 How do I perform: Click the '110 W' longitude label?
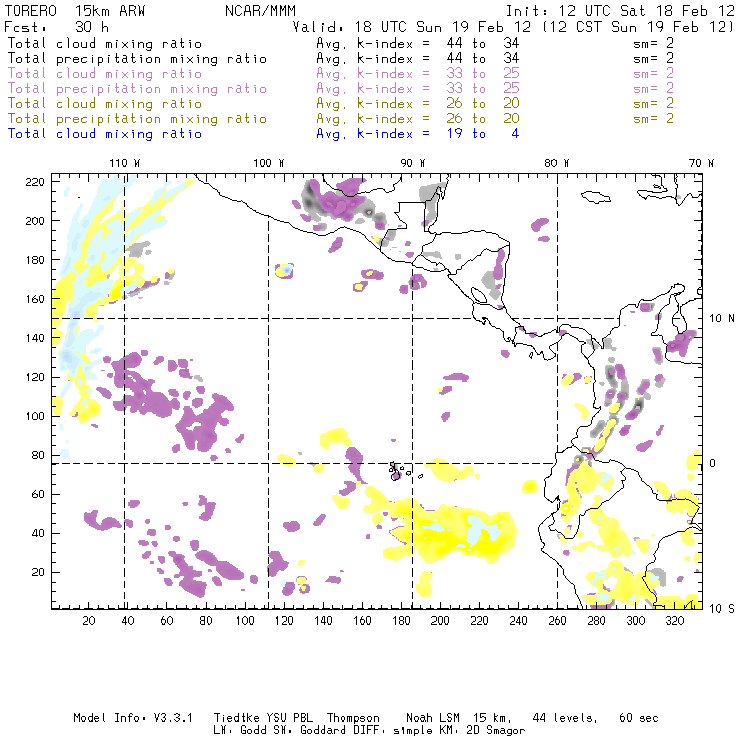[125, 163]
